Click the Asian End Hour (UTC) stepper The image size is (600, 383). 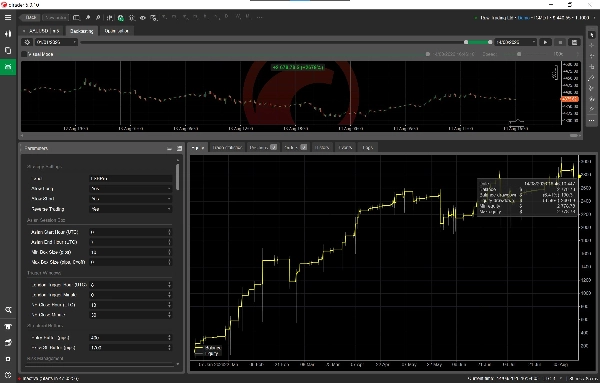pos(169,242)
